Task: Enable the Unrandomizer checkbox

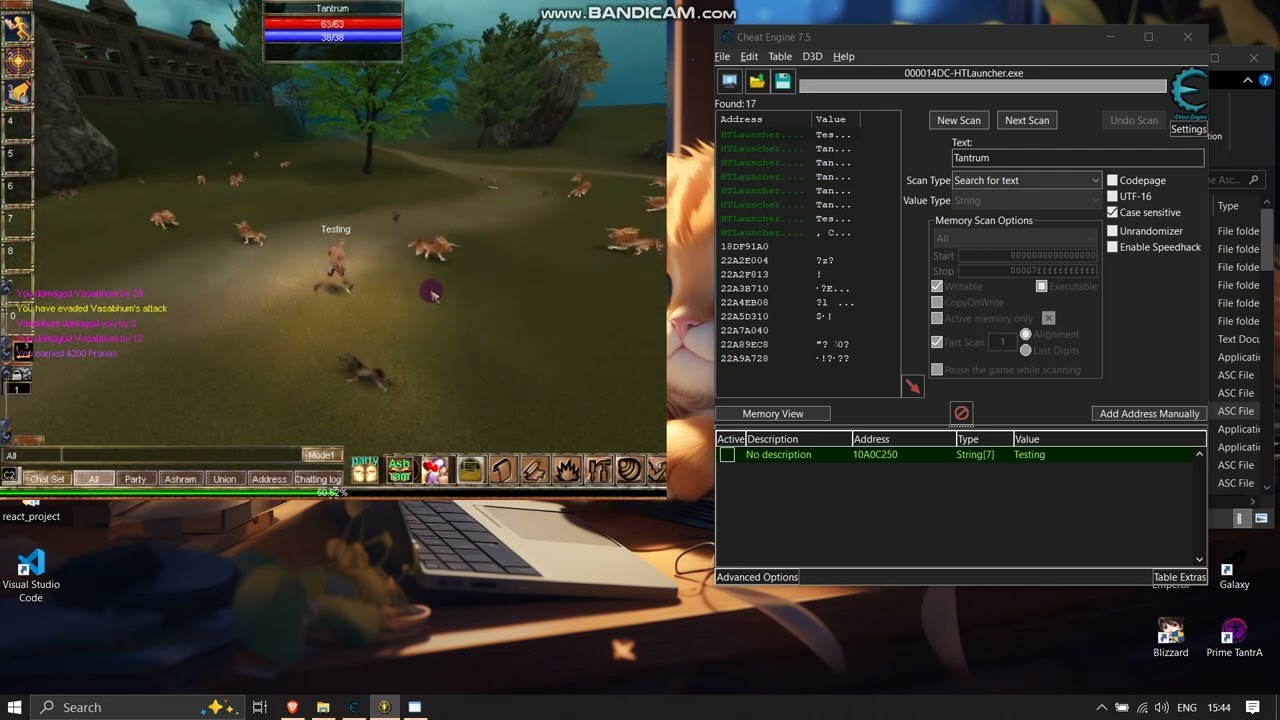Action: pyautogui.click(x=1112, y=231)
